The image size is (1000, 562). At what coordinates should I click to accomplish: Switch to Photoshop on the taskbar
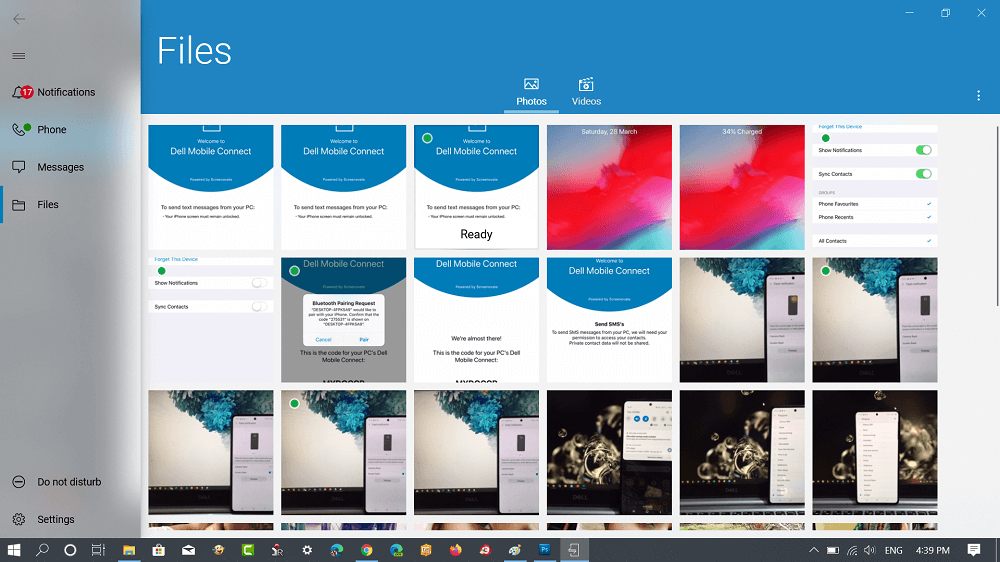[544, 550]
